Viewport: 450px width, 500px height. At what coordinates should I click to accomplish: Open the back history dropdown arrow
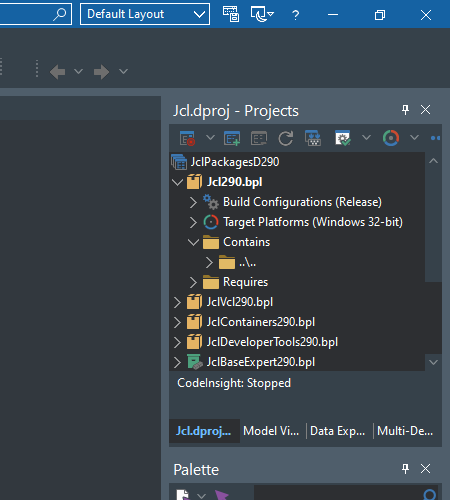coord(78,71)
